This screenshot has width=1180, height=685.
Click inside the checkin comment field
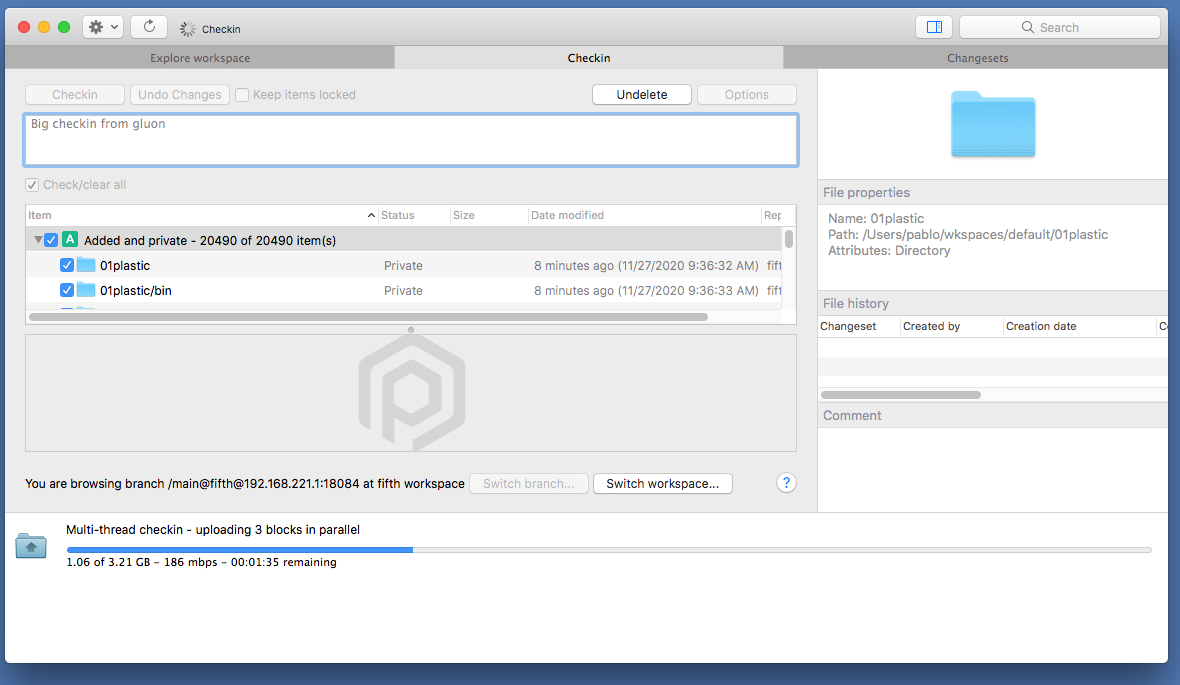[410, 139]
